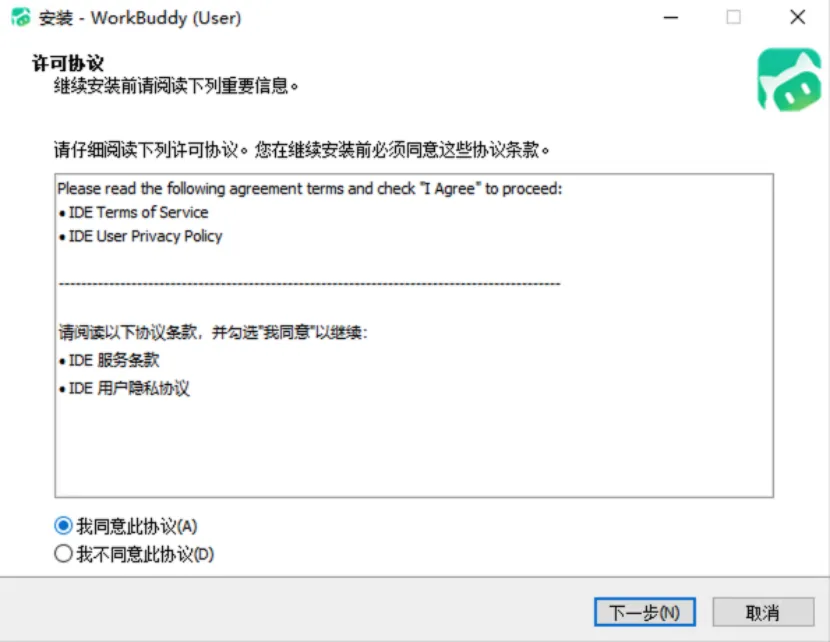830x642 pixels.
Task: Click the "IDE User Privacy Policy" line
Action: tap(146, 236)
